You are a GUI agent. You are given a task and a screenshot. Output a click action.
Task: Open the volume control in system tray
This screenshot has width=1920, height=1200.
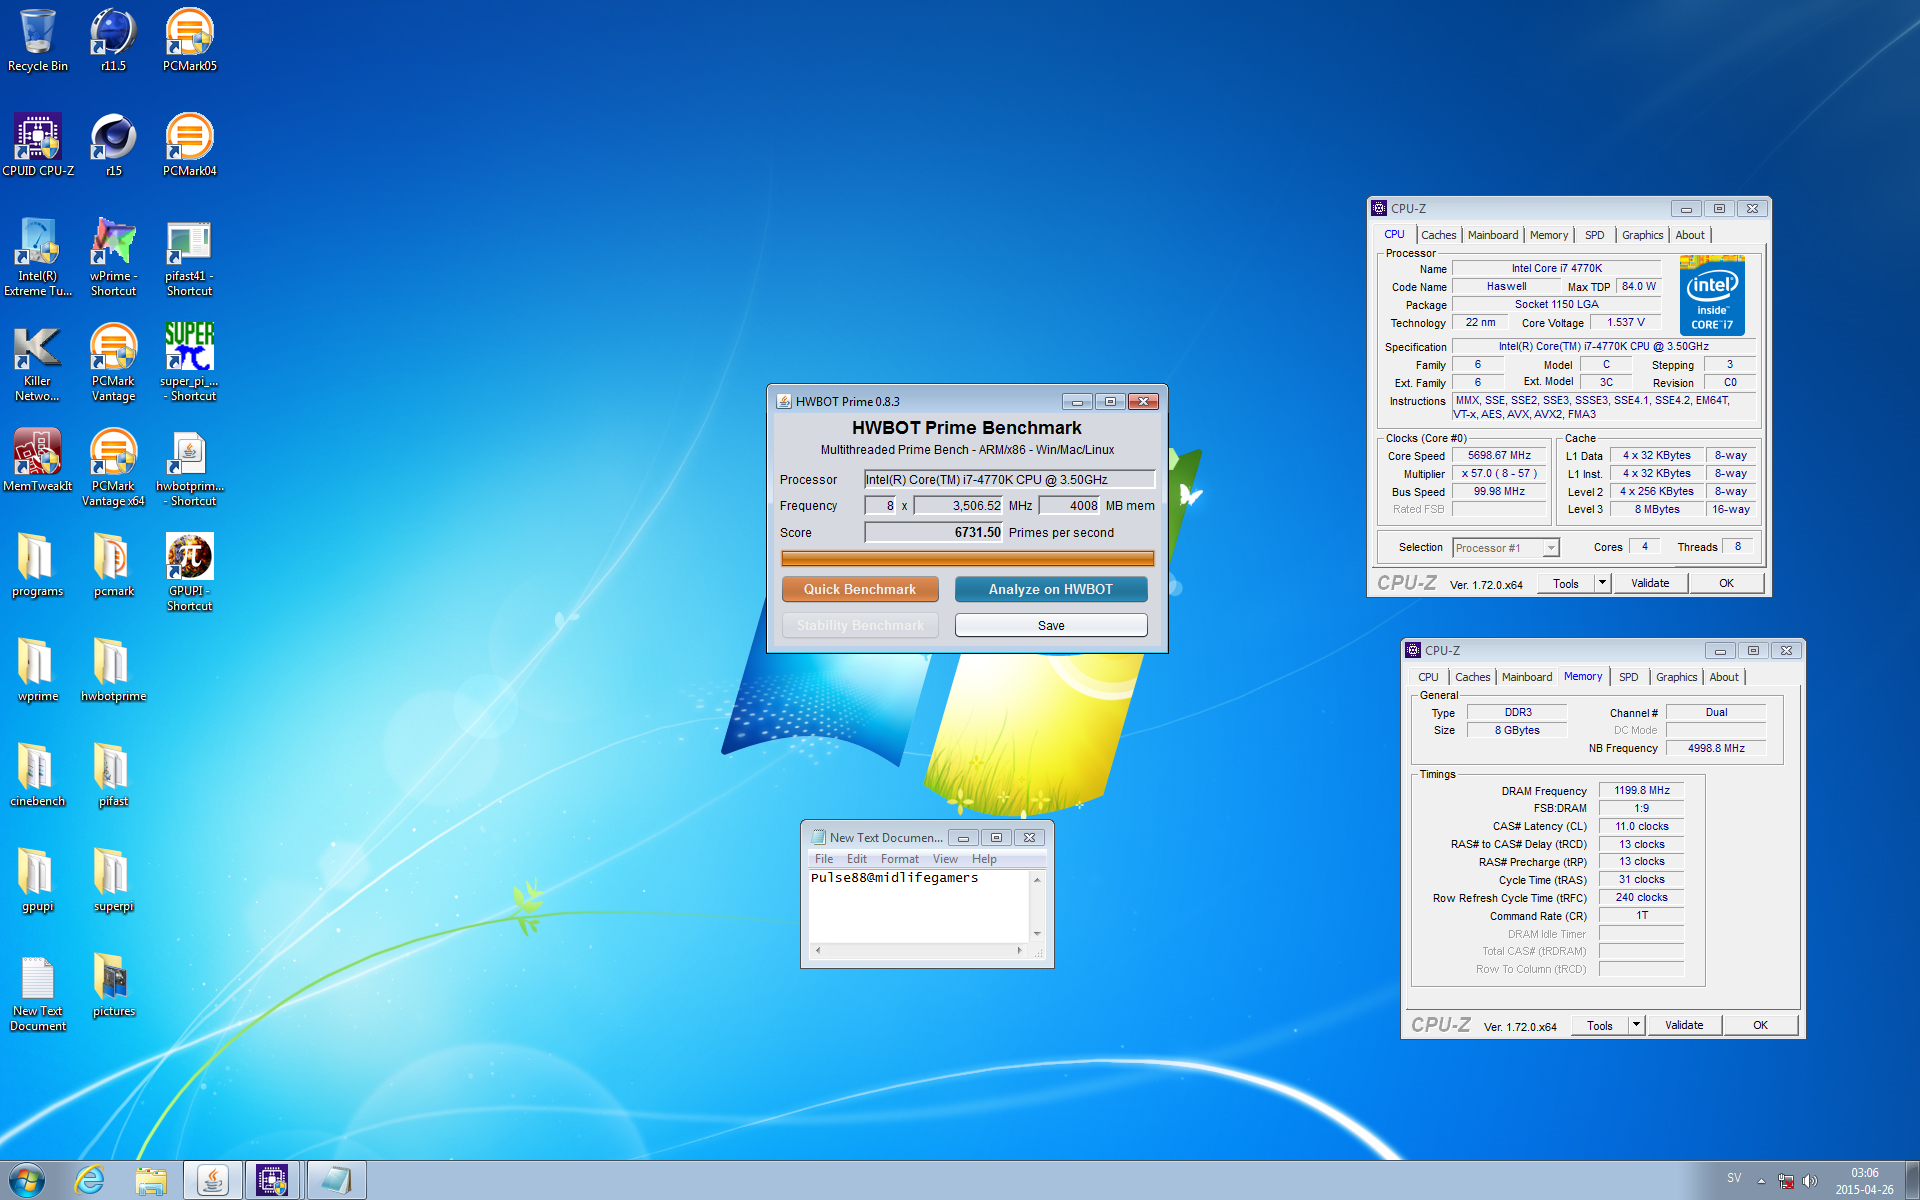coord(1810,1180)
